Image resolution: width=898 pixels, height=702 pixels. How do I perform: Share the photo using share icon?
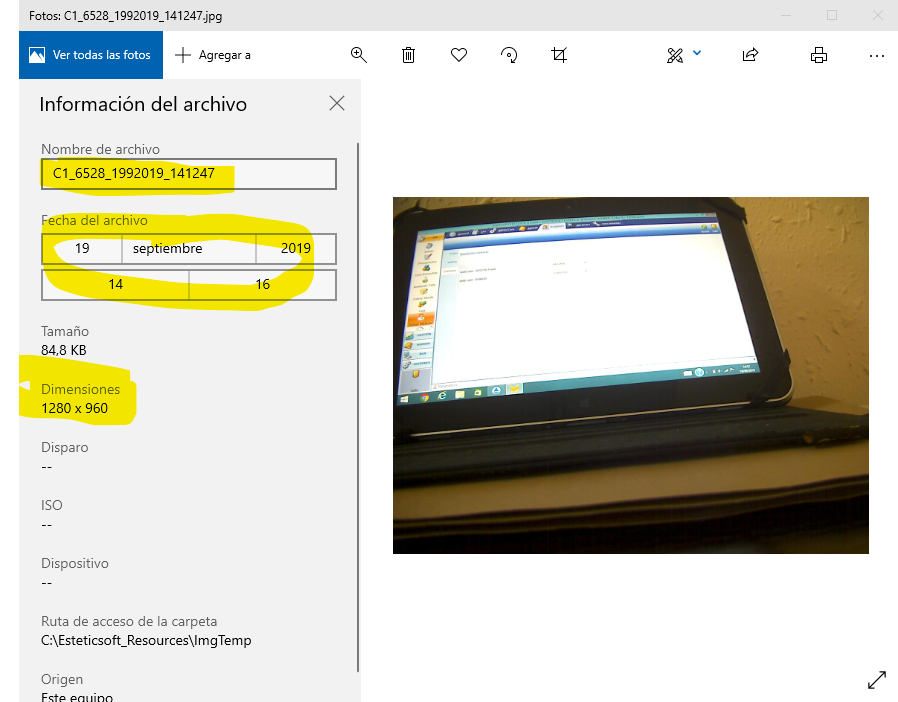coord(750,55)
